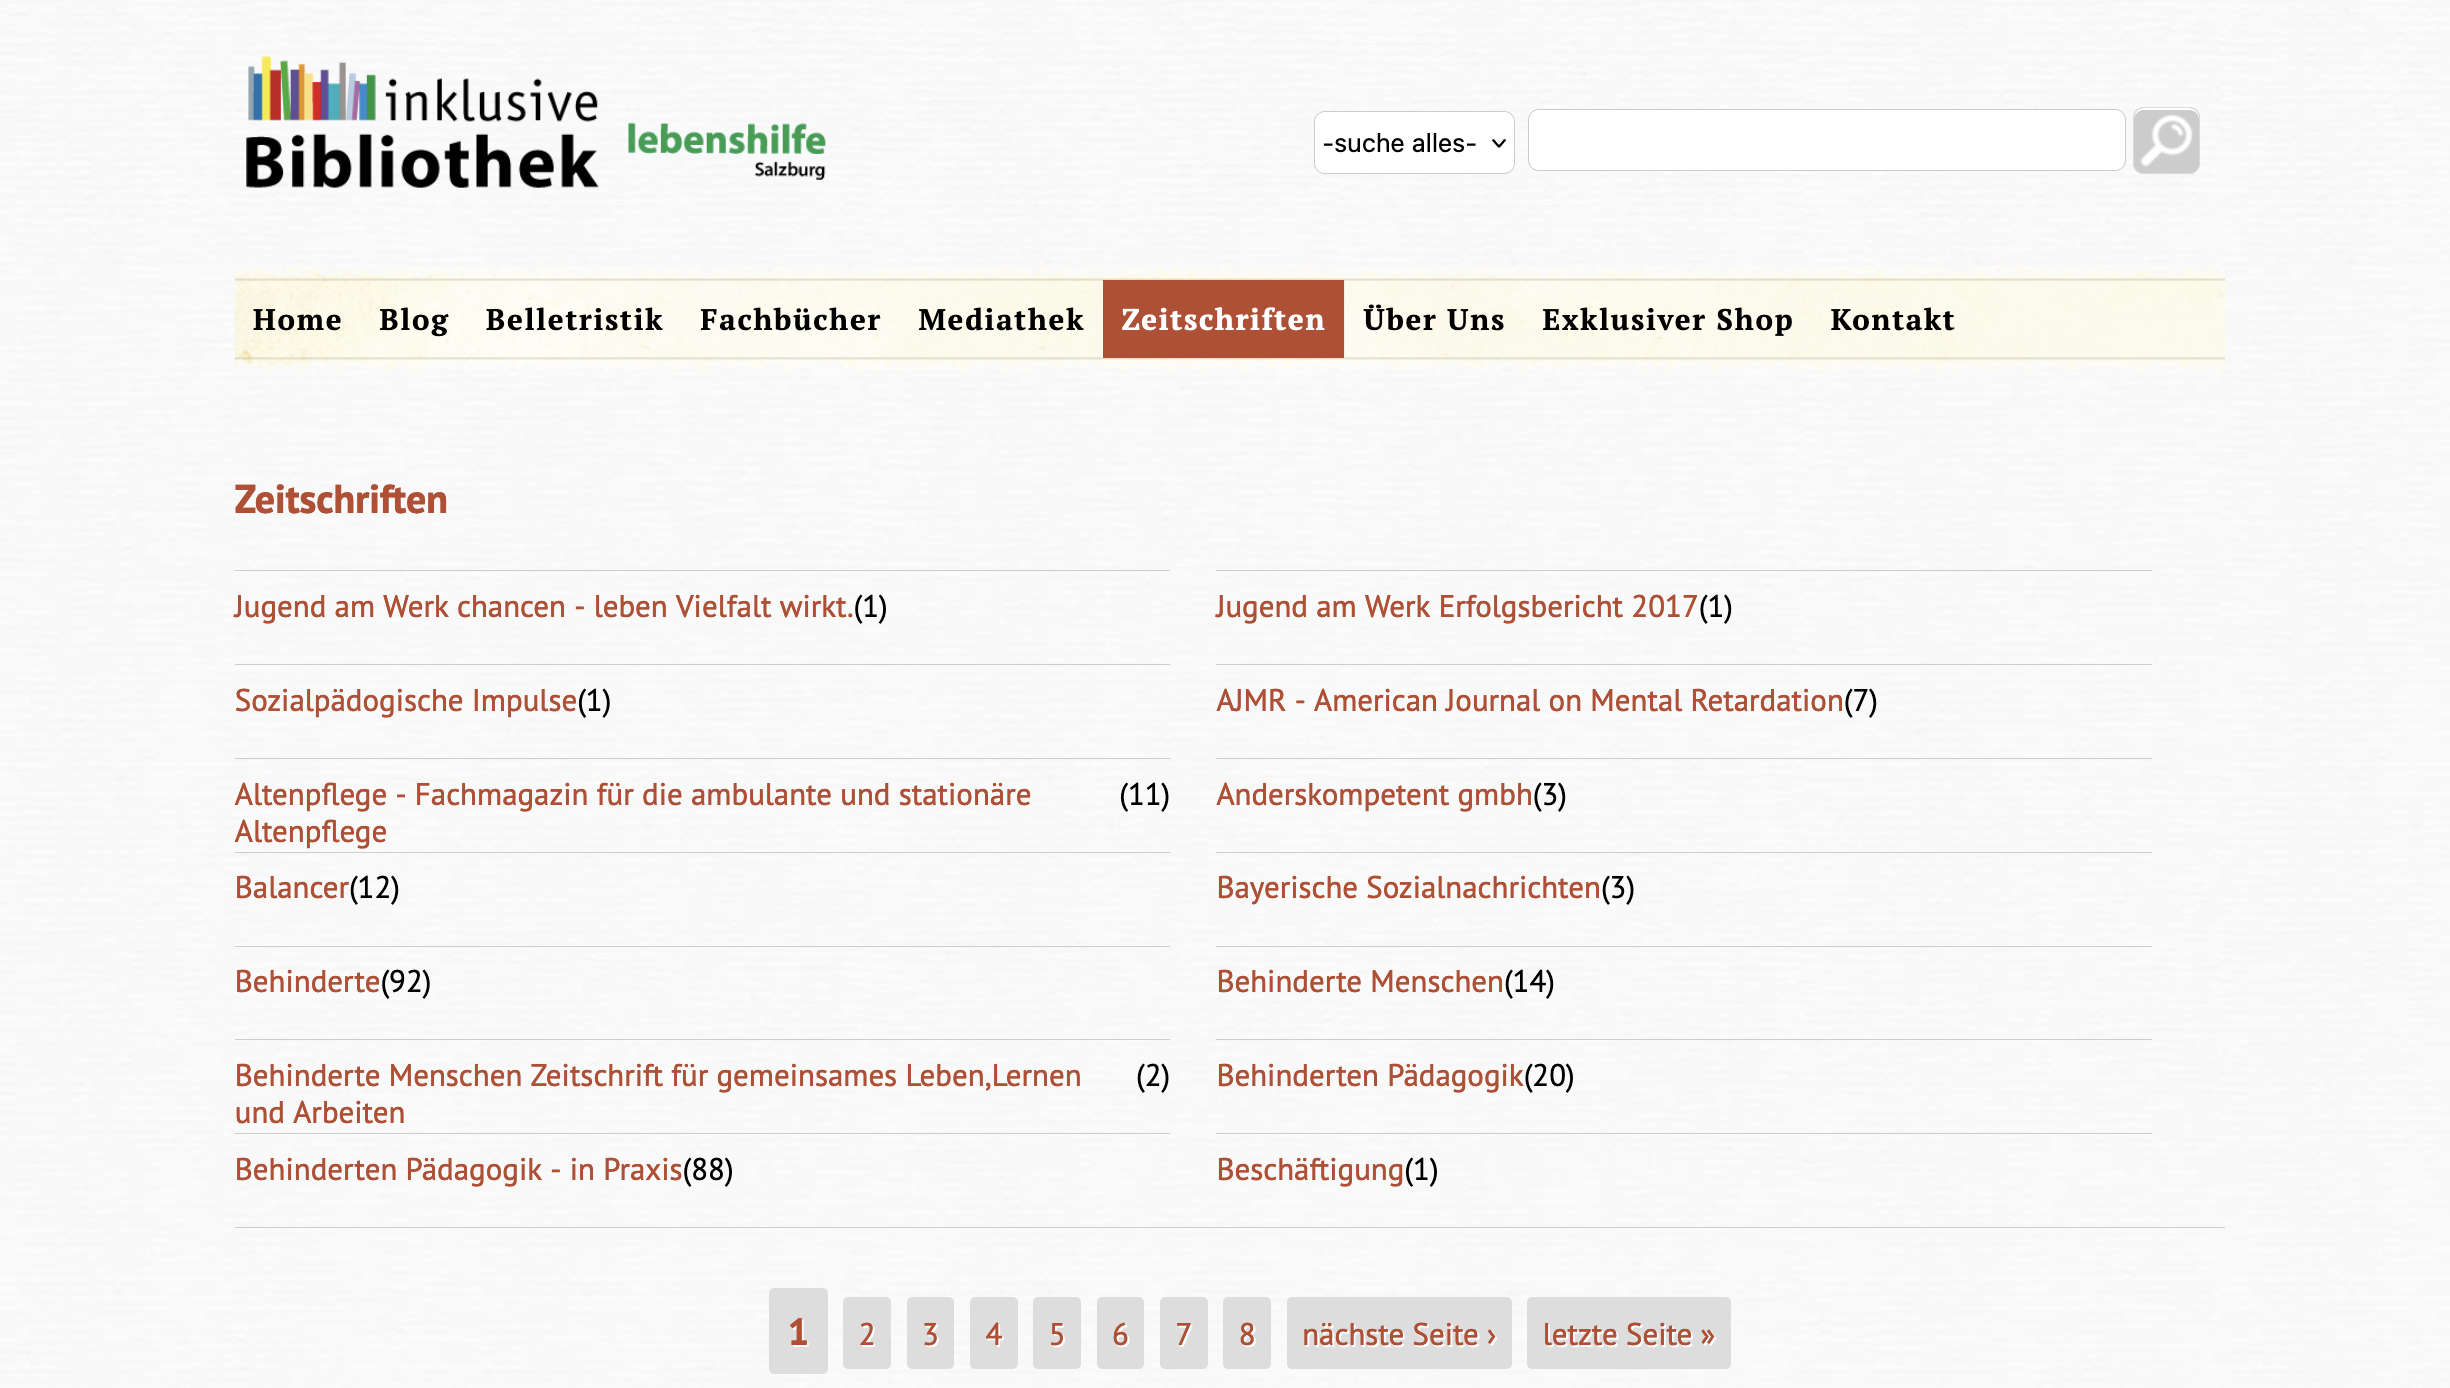
Task: Open the Anderskompetent gmbh link
Action: point(1374,795)
